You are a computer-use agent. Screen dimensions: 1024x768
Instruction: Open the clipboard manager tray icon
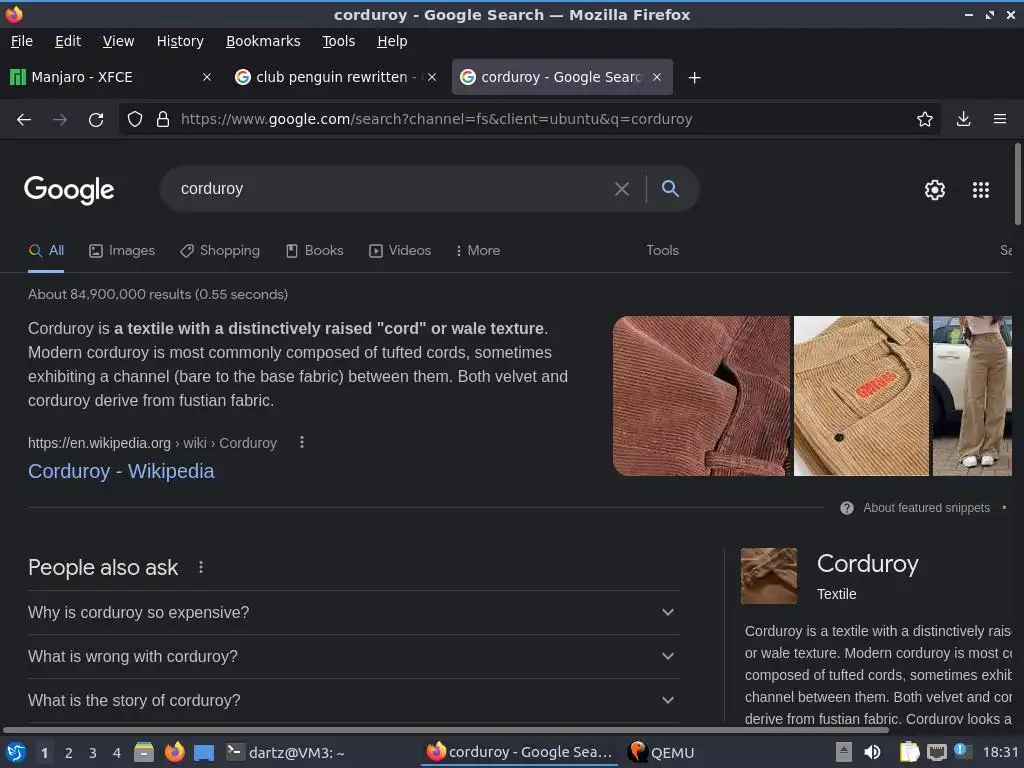[909, 752]
